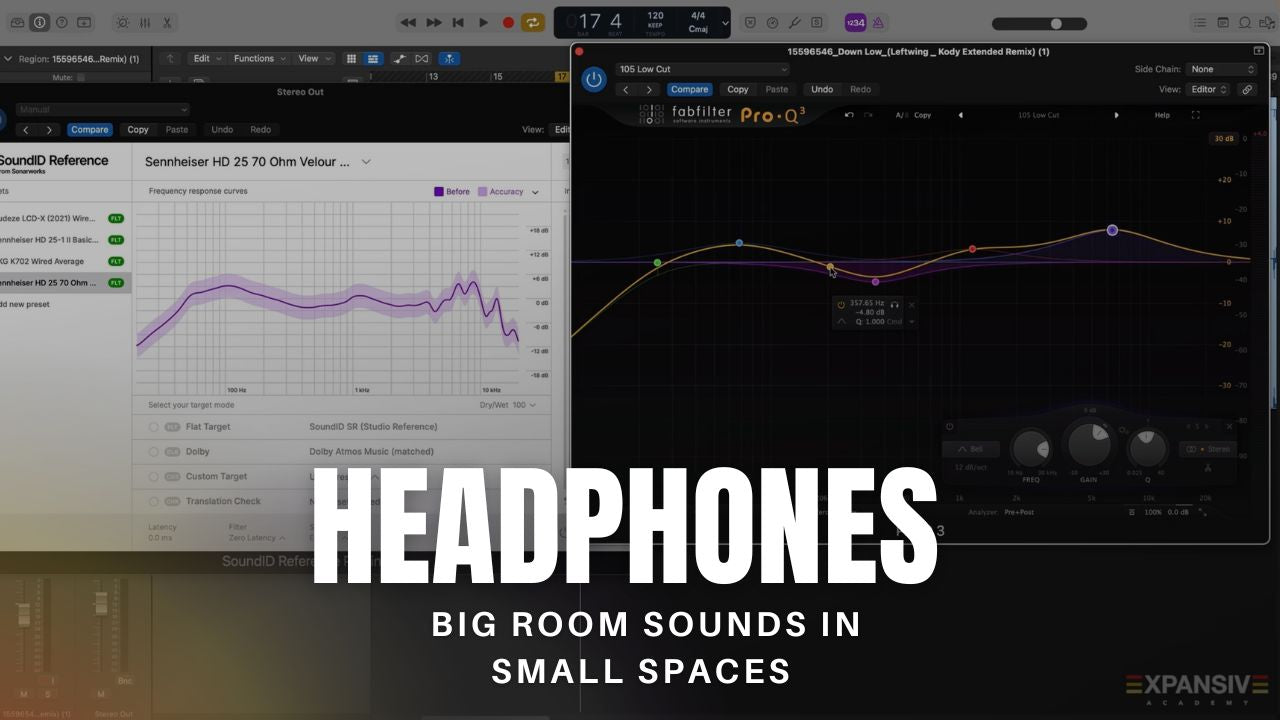Image resolution: width=1280 pixels, height=720 pixels.
Task: Adjust the master volume slider in control bar
Action: pyautogui.click(x=1040, y=23)
